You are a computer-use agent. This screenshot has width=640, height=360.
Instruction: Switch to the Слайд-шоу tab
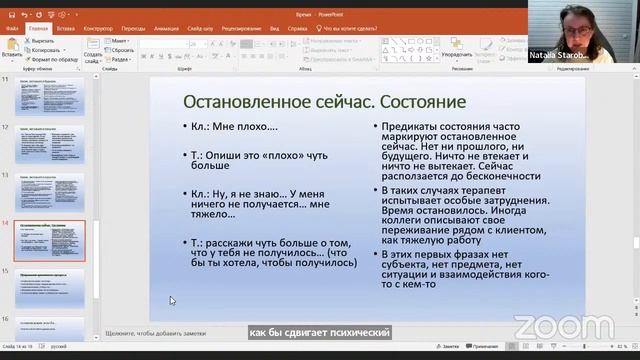(200, 29)
